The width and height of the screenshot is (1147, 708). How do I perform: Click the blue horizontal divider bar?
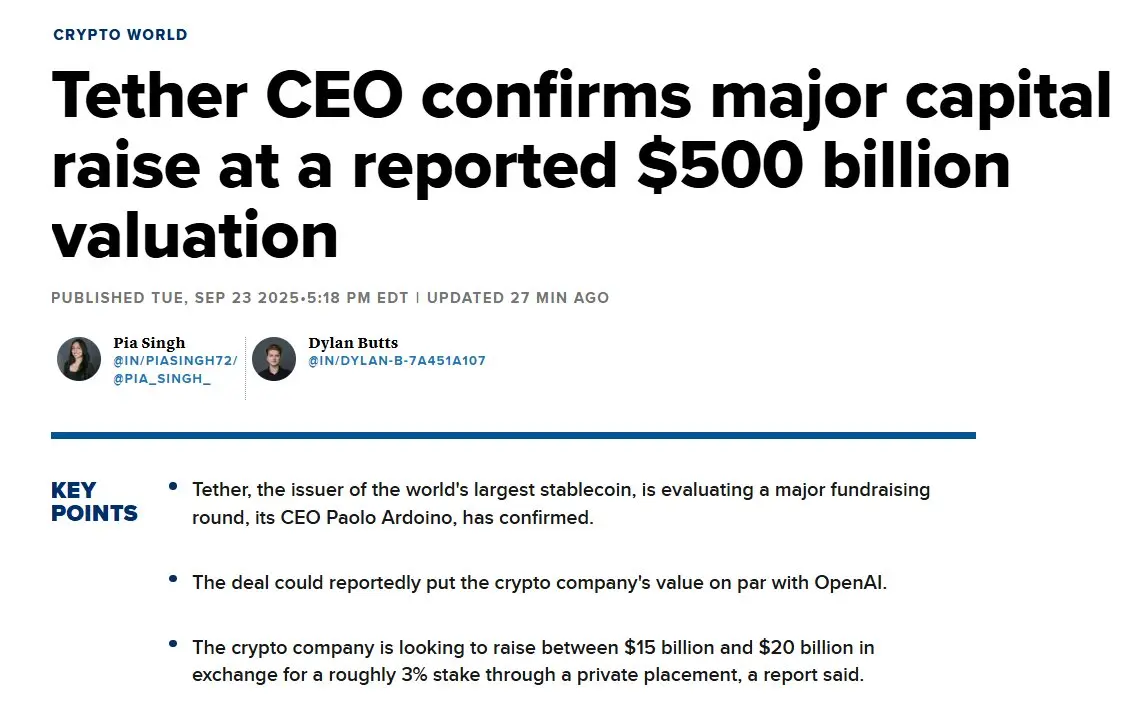tap(514, 435)
